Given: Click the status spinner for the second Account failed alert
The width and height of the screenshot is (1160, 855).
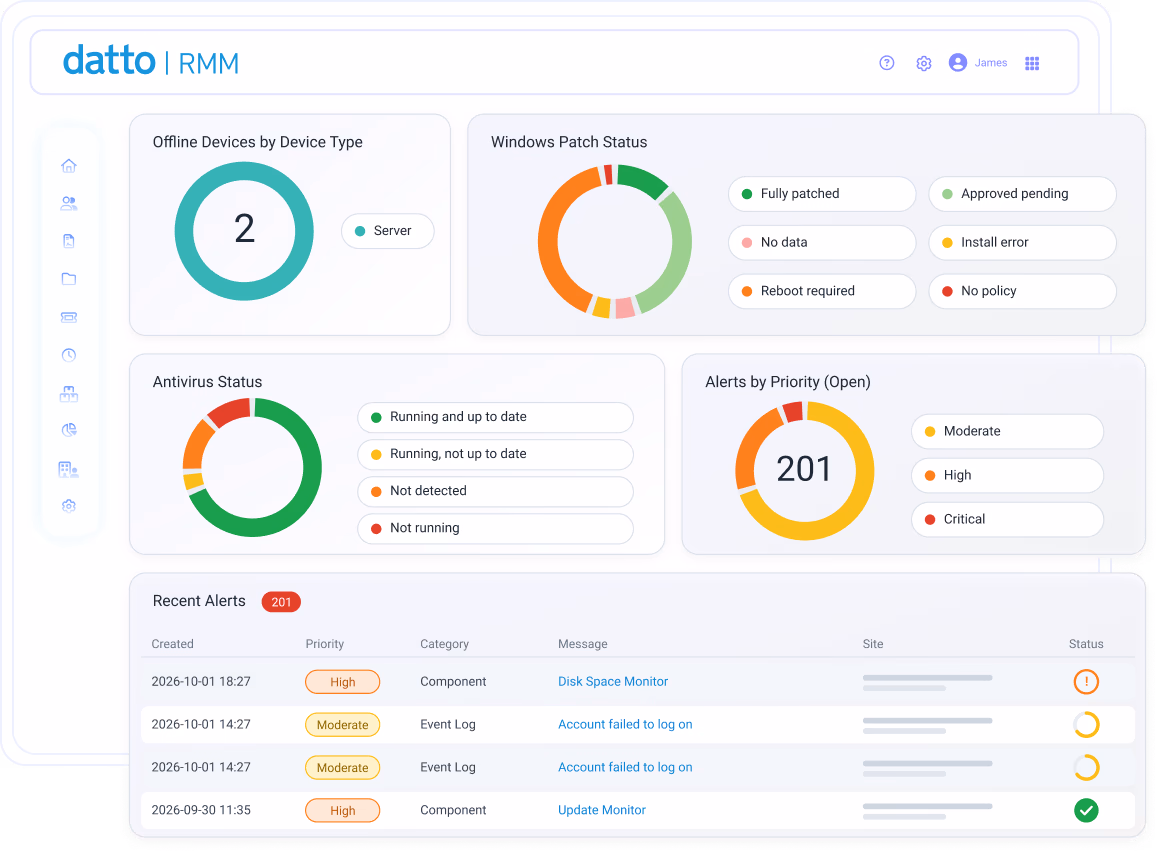Looking at the screenshot, I should click(1086, 768).
